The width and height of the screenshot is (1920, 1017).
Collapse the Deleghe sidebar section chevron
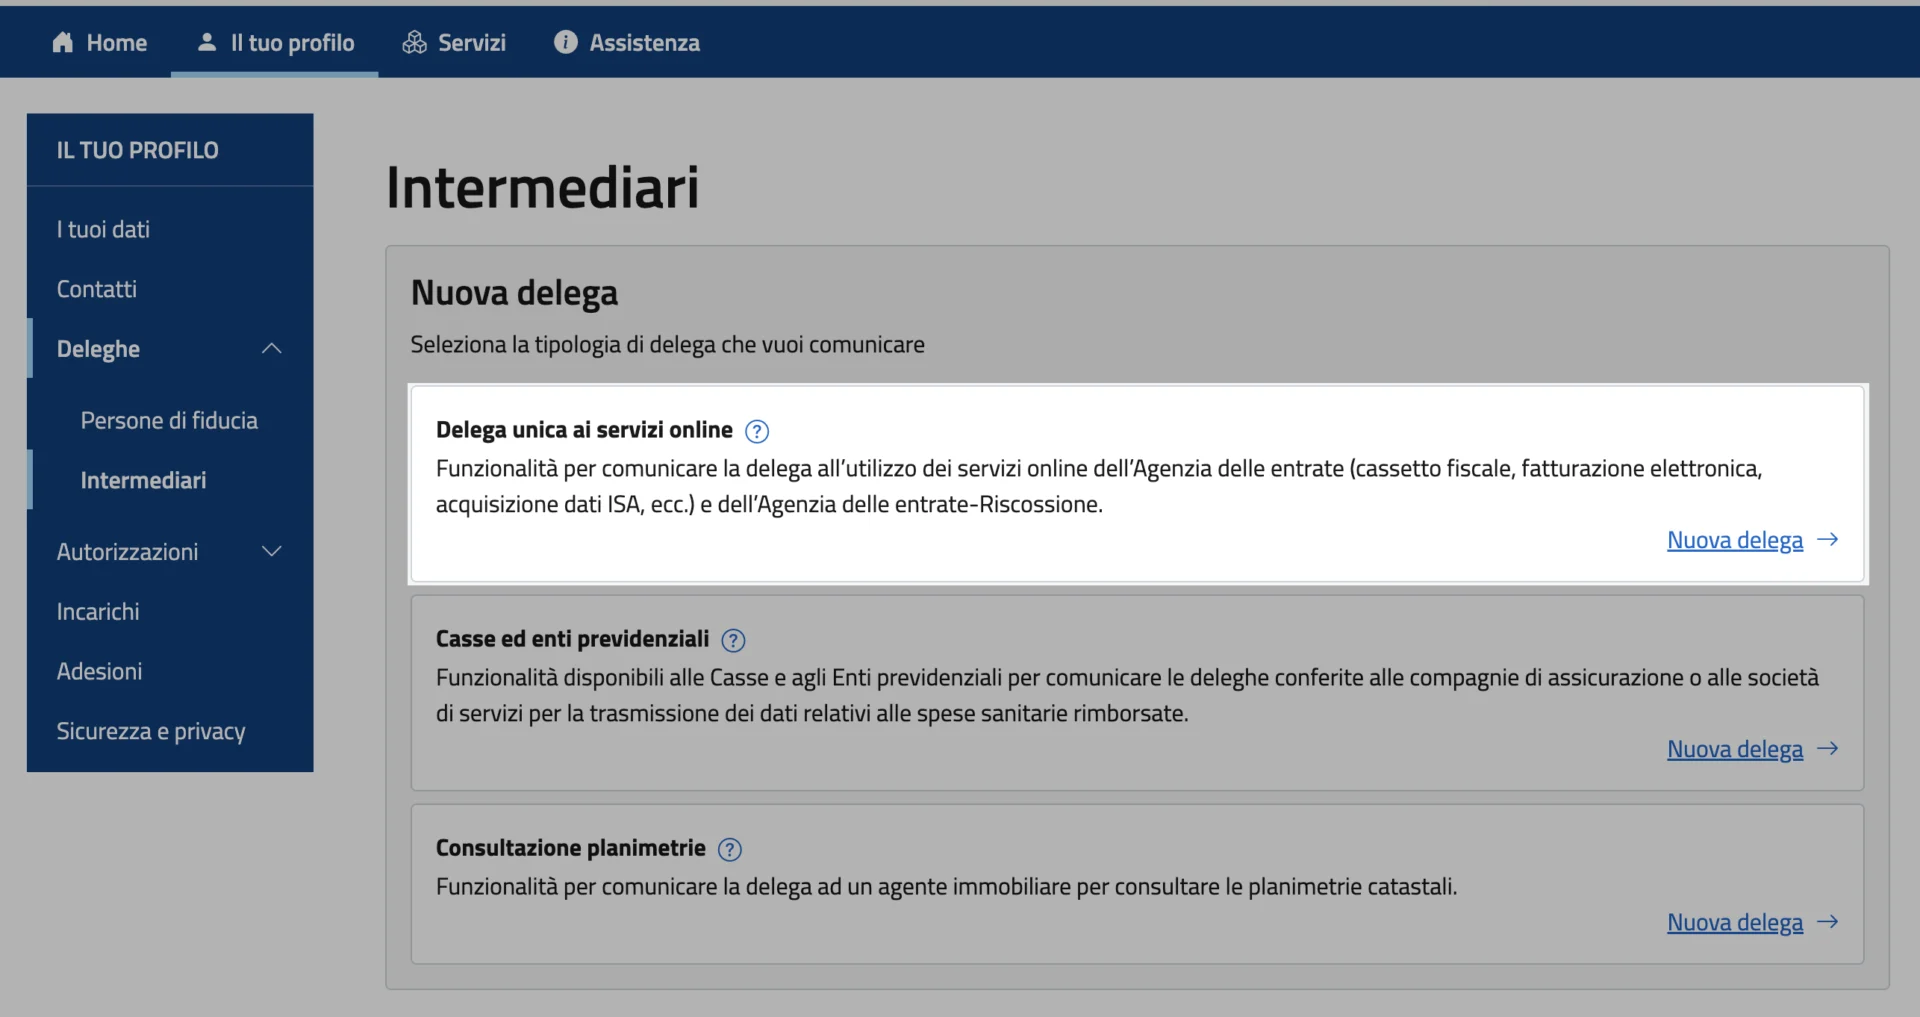point(271,349)
